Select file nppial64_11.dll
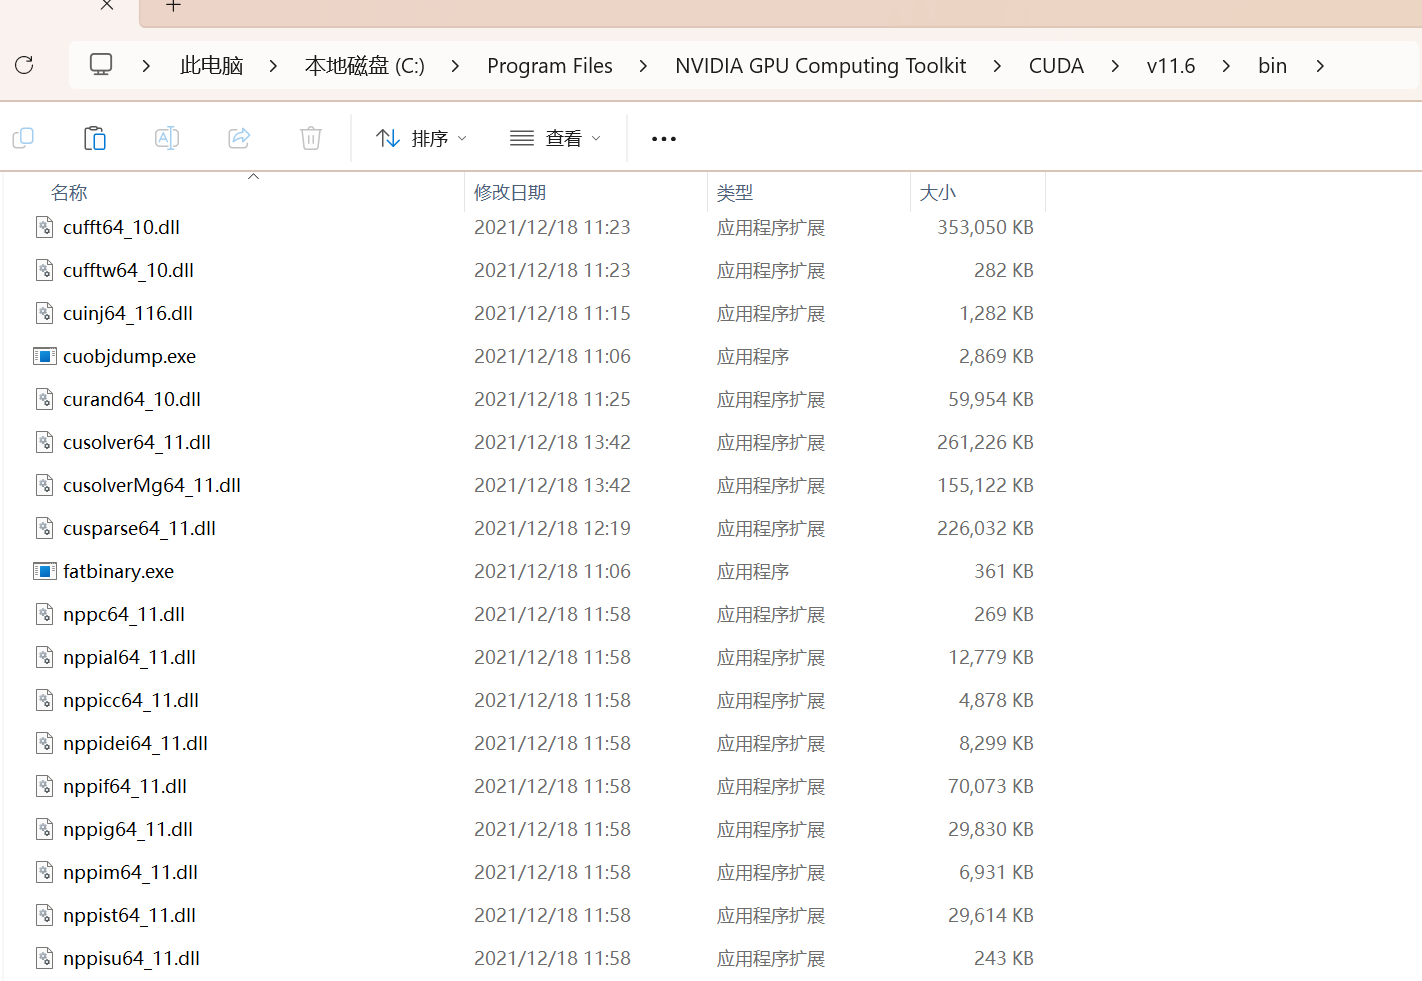 tap(129, 657)
